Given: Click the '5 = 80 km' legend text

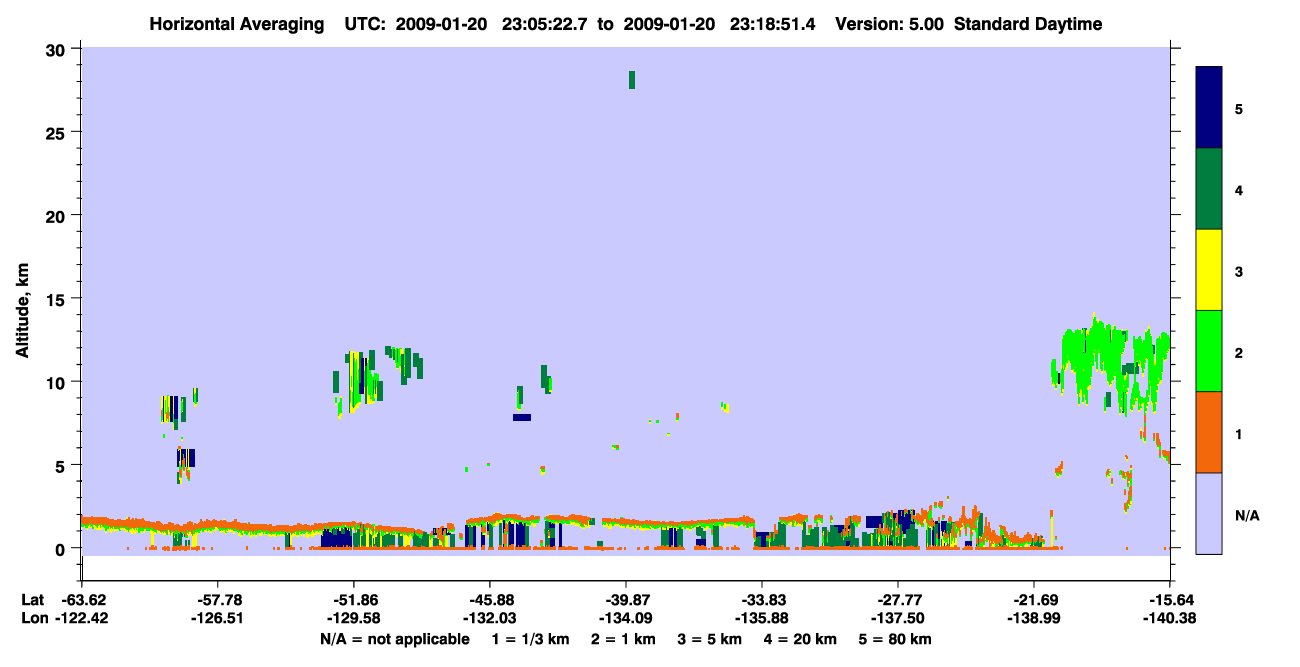Looking at the screenshot, I should pyautogui.click(x=895, y=639).
